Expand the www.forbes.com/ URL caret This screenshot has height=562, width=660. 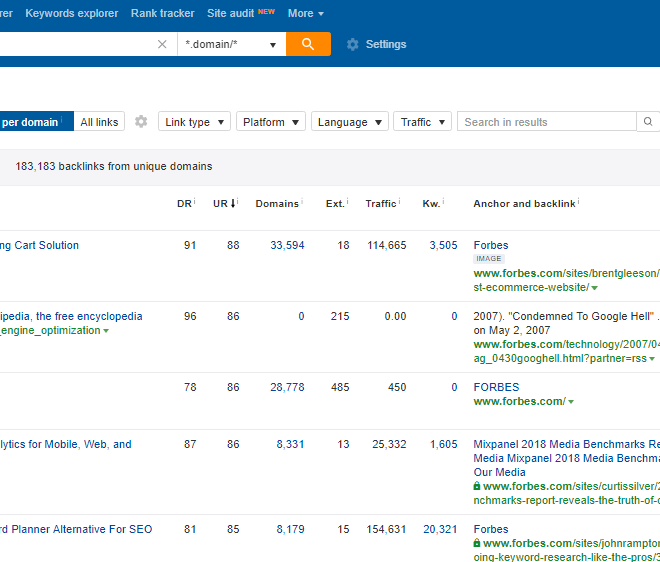(571, 402)
